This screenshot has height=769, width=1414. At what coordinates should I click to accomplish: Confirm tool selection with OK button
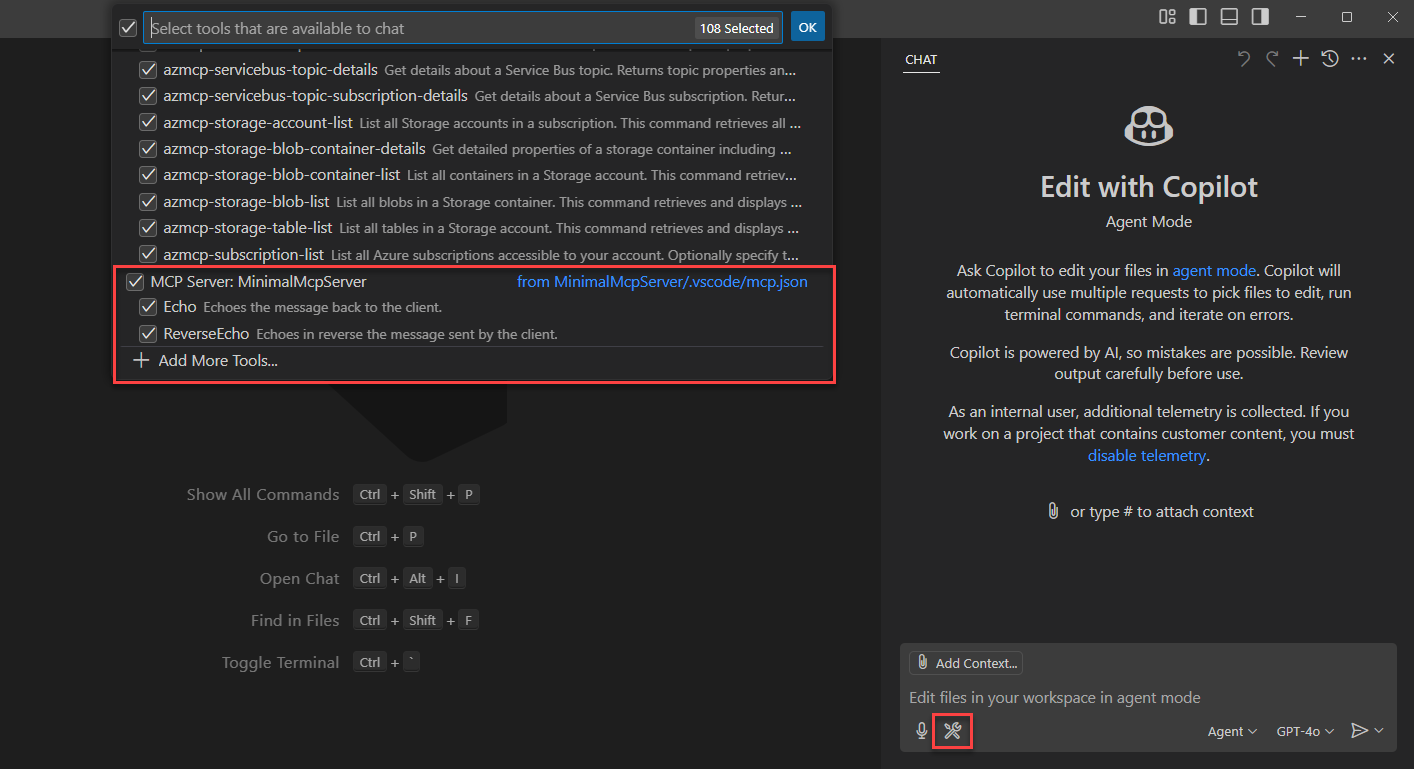pos(807,27)
